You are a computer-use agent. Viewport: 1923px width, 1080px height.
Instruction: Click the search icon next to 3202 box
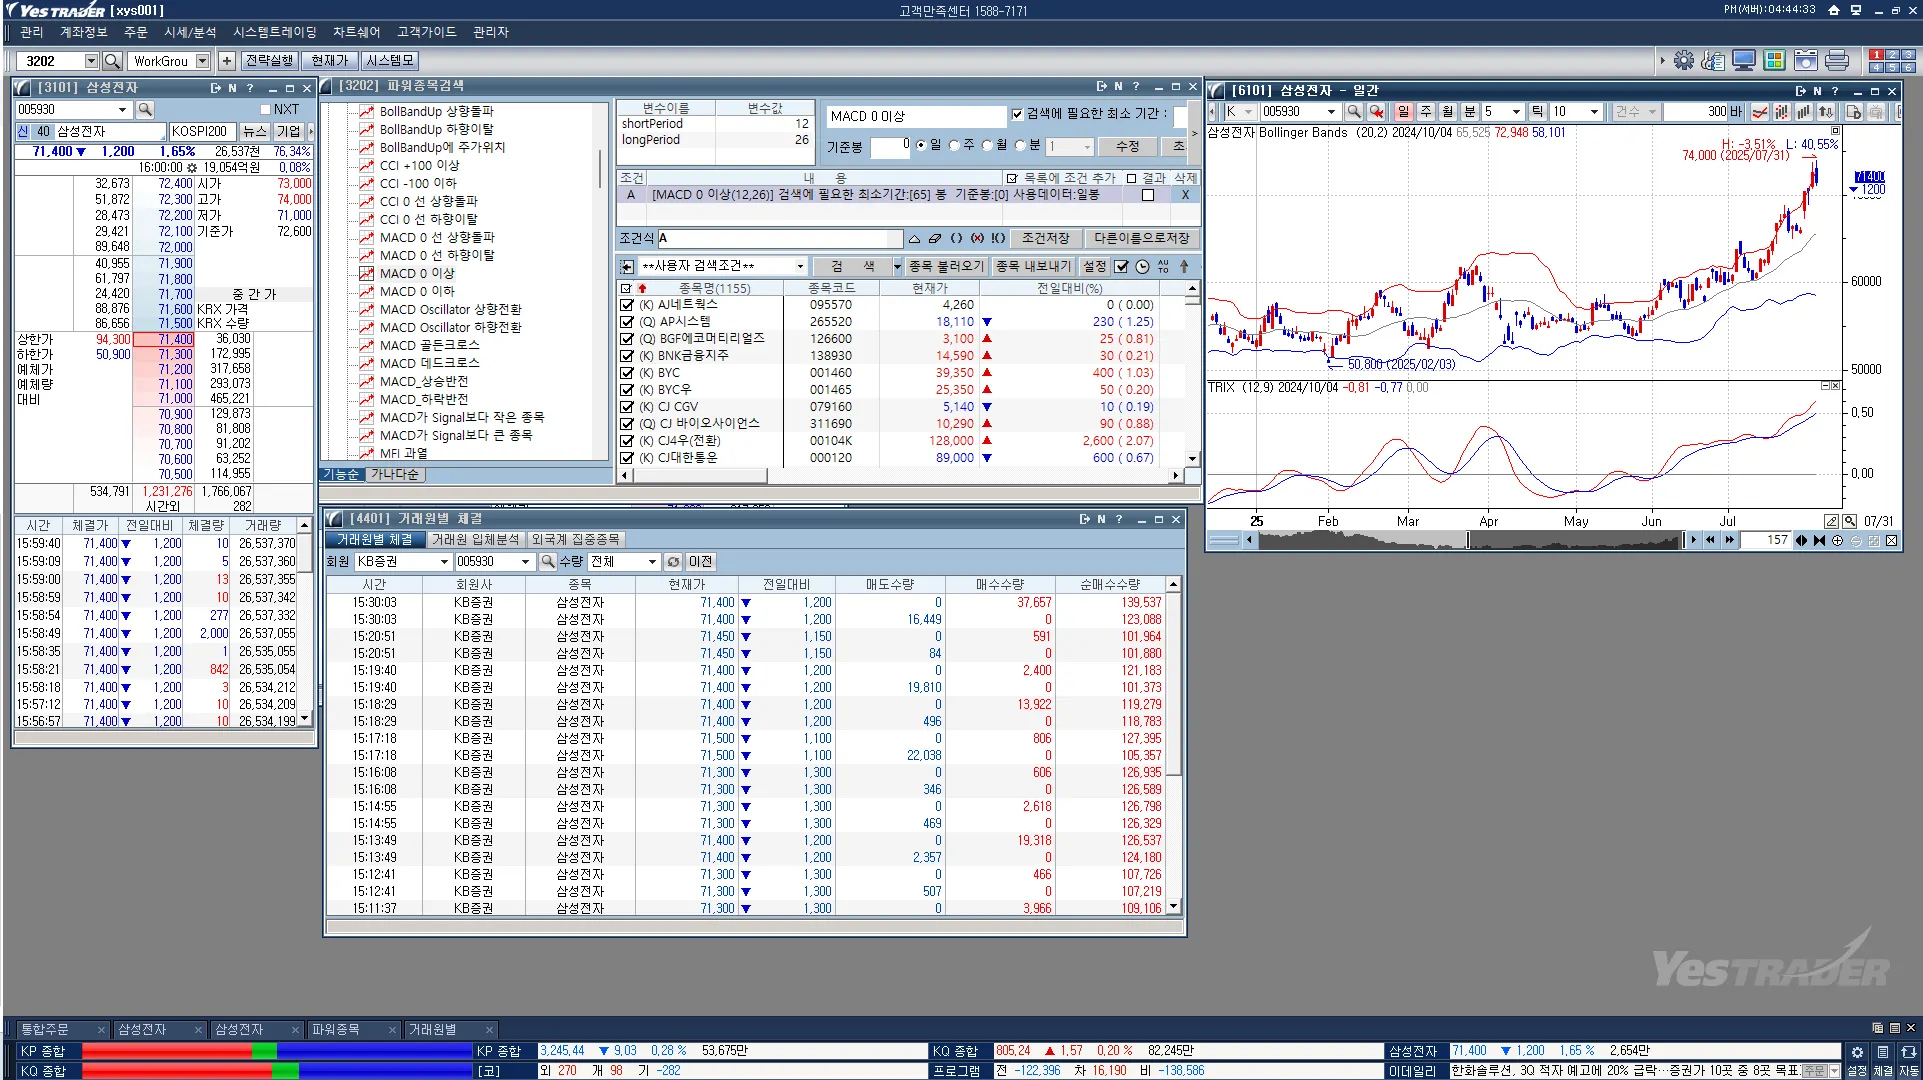tap(112, 61)
